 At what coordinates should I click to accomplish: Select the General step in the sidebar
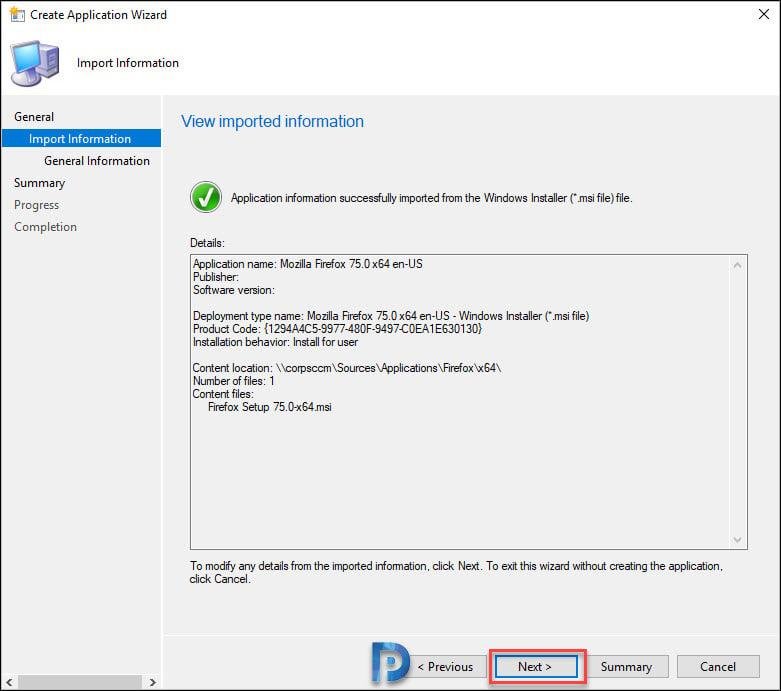click(34, 117)
